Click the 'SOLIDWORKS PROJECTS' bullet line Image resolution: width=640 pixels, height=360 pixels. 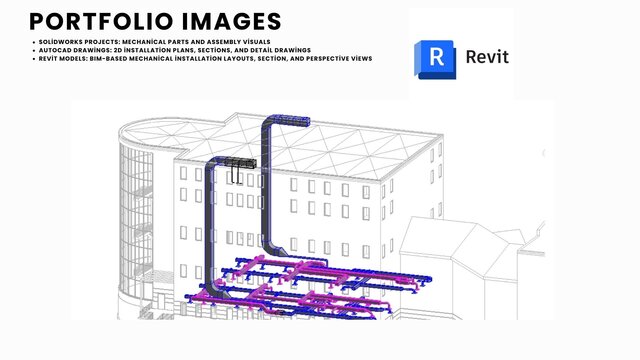coord(154,42)
